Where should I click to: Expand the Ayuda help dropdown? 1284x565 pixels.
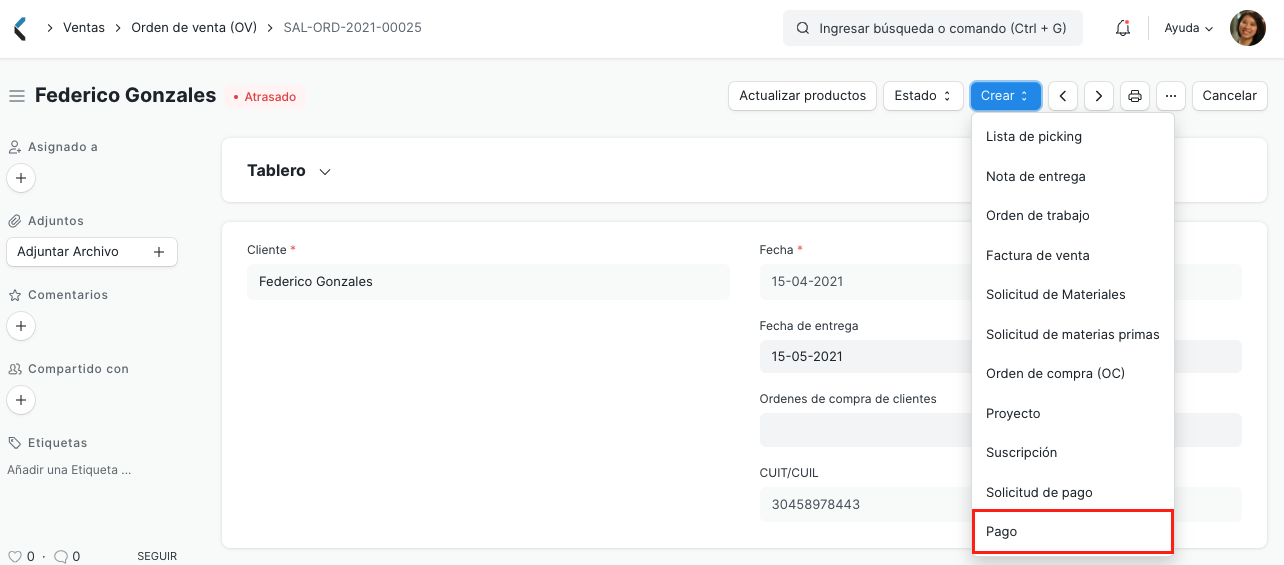tap(1189, 28)
